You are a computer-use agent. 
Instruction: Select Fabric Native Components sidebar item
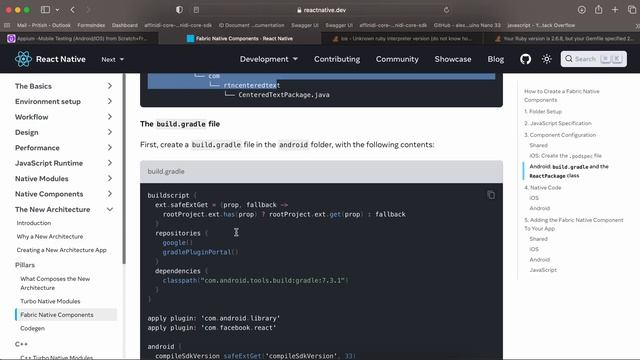(x=66, y=315)
